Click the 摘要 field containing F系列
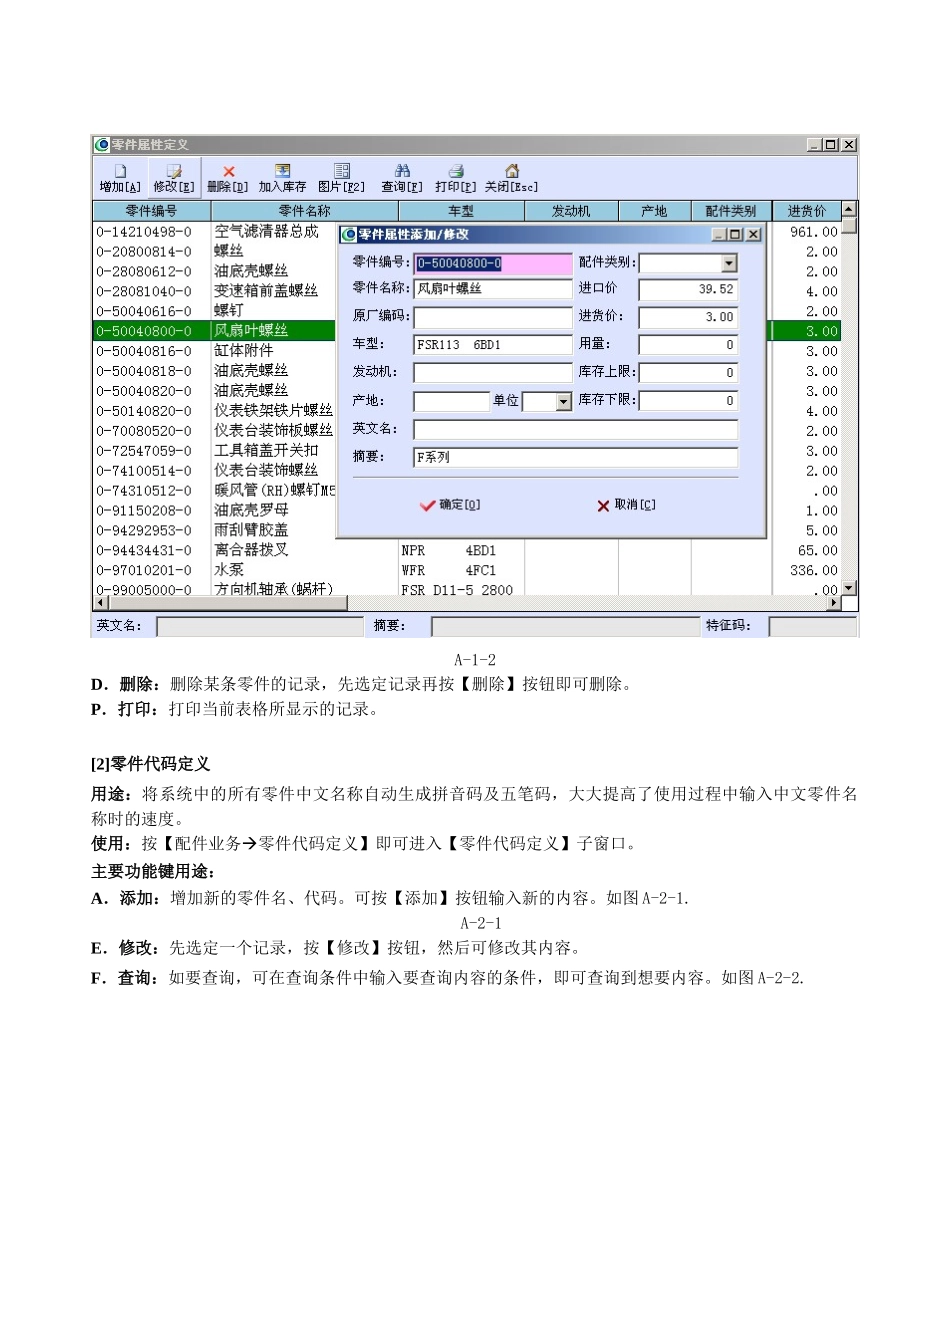The height and width of the screenshot is (1344, 950). click(575, 457)
